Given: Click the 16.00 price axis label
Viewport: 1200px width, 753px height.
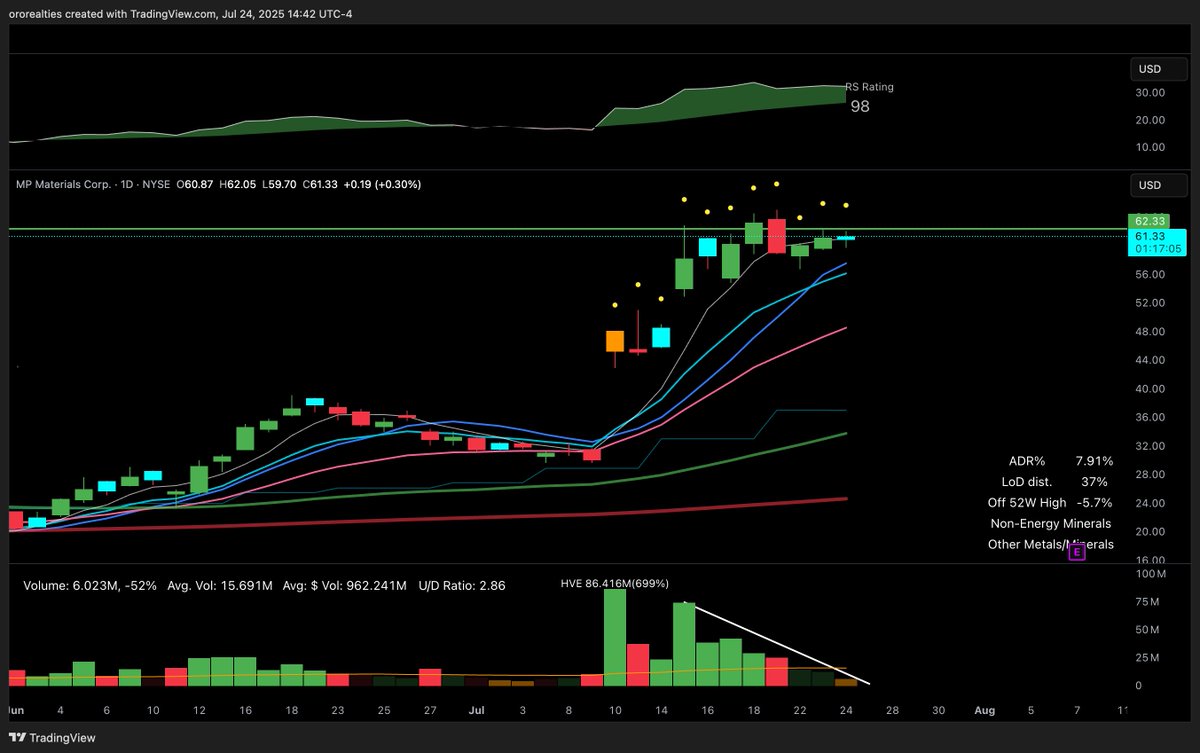Looking at the screenshot, I should (1150, 561).
